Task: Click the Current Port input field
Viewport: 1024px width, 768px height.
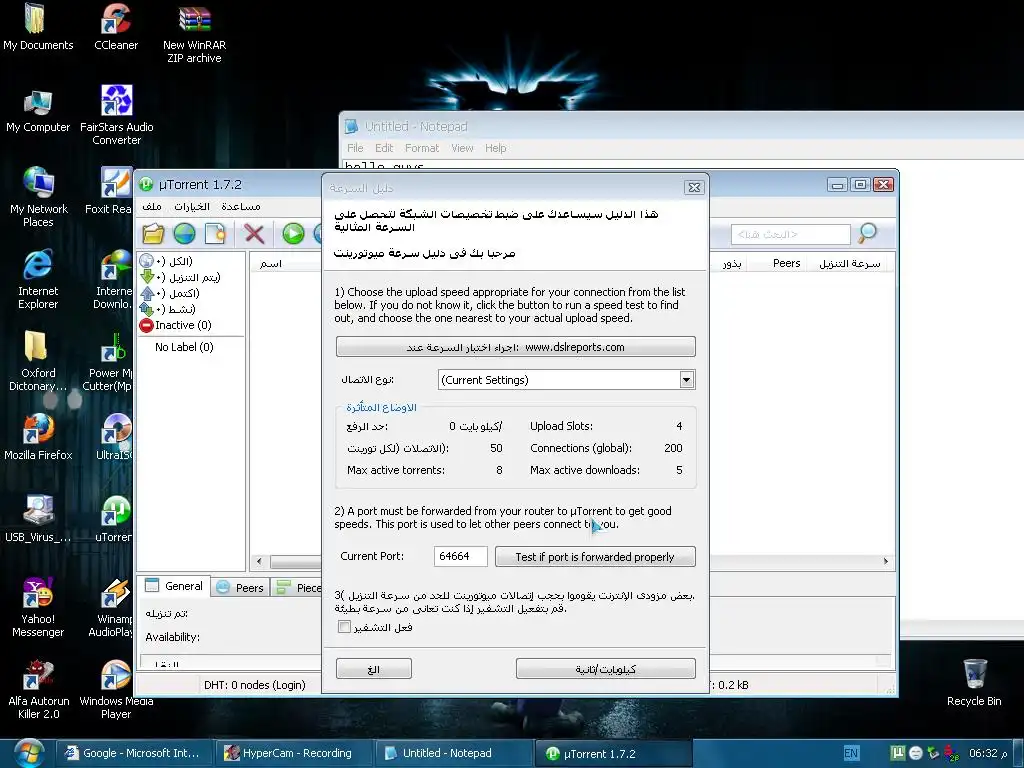Action: click(460, 556)
